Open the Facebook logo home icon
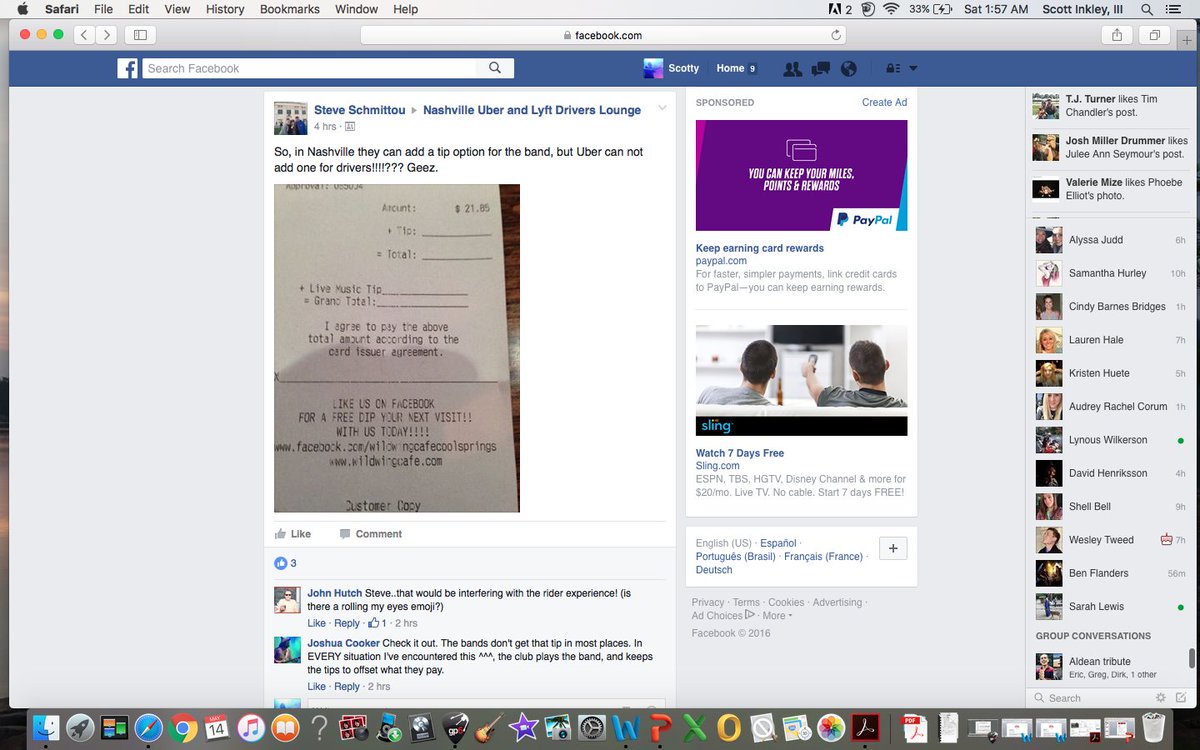This screenshot has height=750, width=1200. (x=127, y=68)
